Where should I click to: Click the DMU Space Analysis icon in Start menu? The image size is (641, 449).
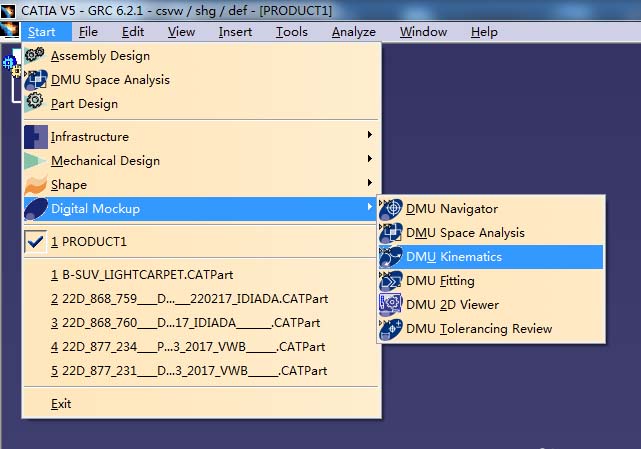tap(36, 79)
